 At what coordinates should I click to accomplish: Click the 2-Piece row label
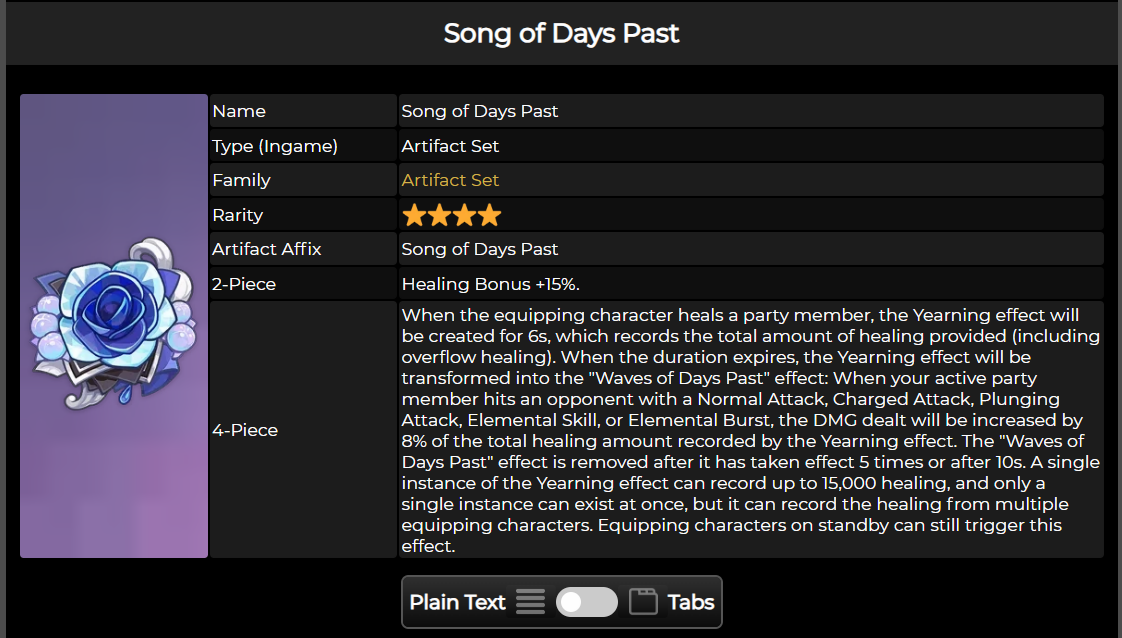point(244,284)
